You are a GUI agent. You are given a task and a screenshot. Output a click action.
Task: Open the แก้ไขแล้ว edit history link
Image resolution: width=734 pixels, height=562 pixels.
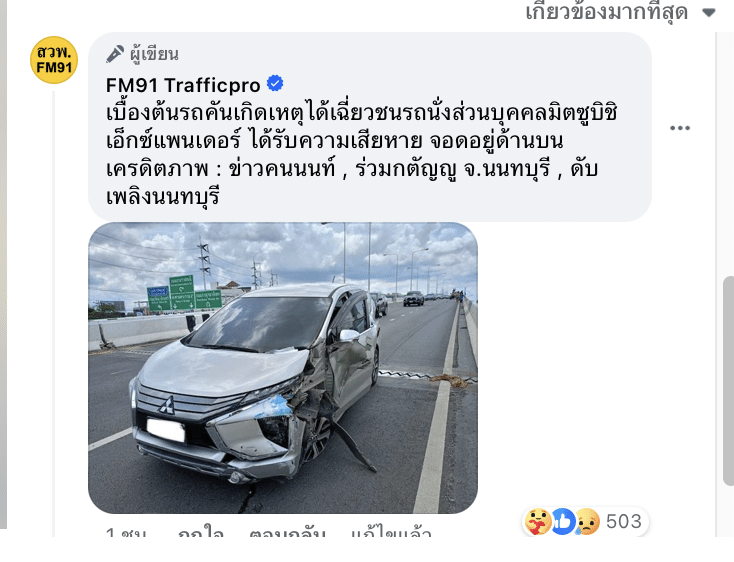(391, 533)
